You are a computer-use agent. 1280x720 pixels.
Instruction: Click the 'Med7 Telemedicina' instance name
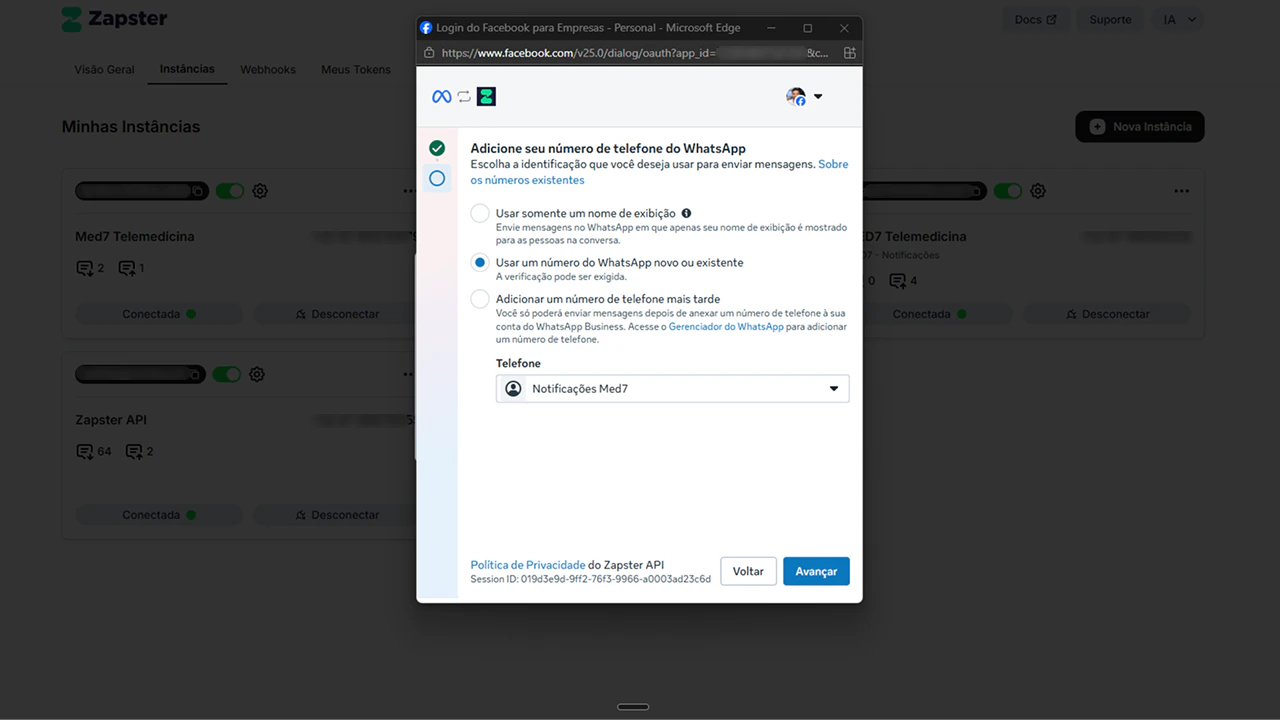pos(135,237)
